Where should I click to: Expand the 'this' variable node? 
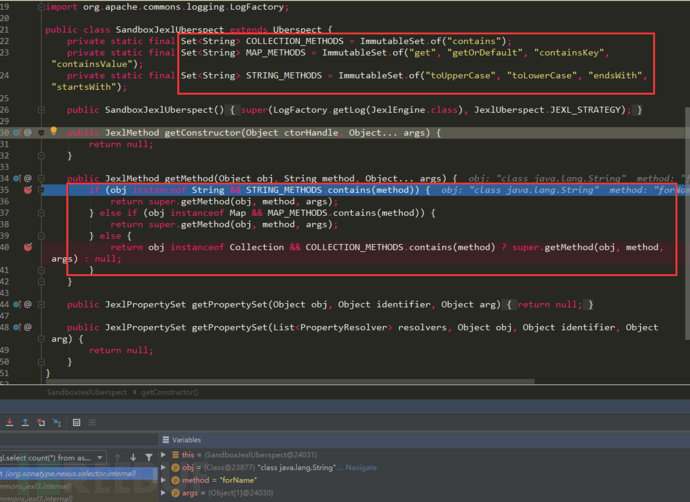click(164, 454)
